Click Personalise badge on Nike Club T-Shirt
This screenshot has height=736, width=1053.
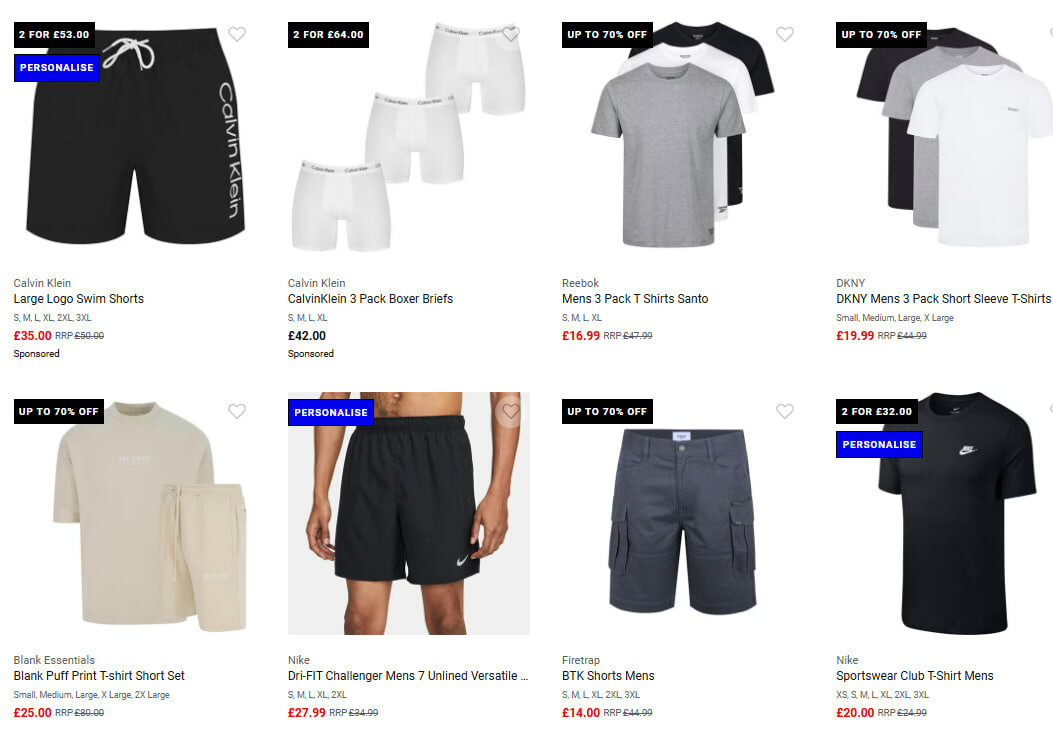point(879,445)
